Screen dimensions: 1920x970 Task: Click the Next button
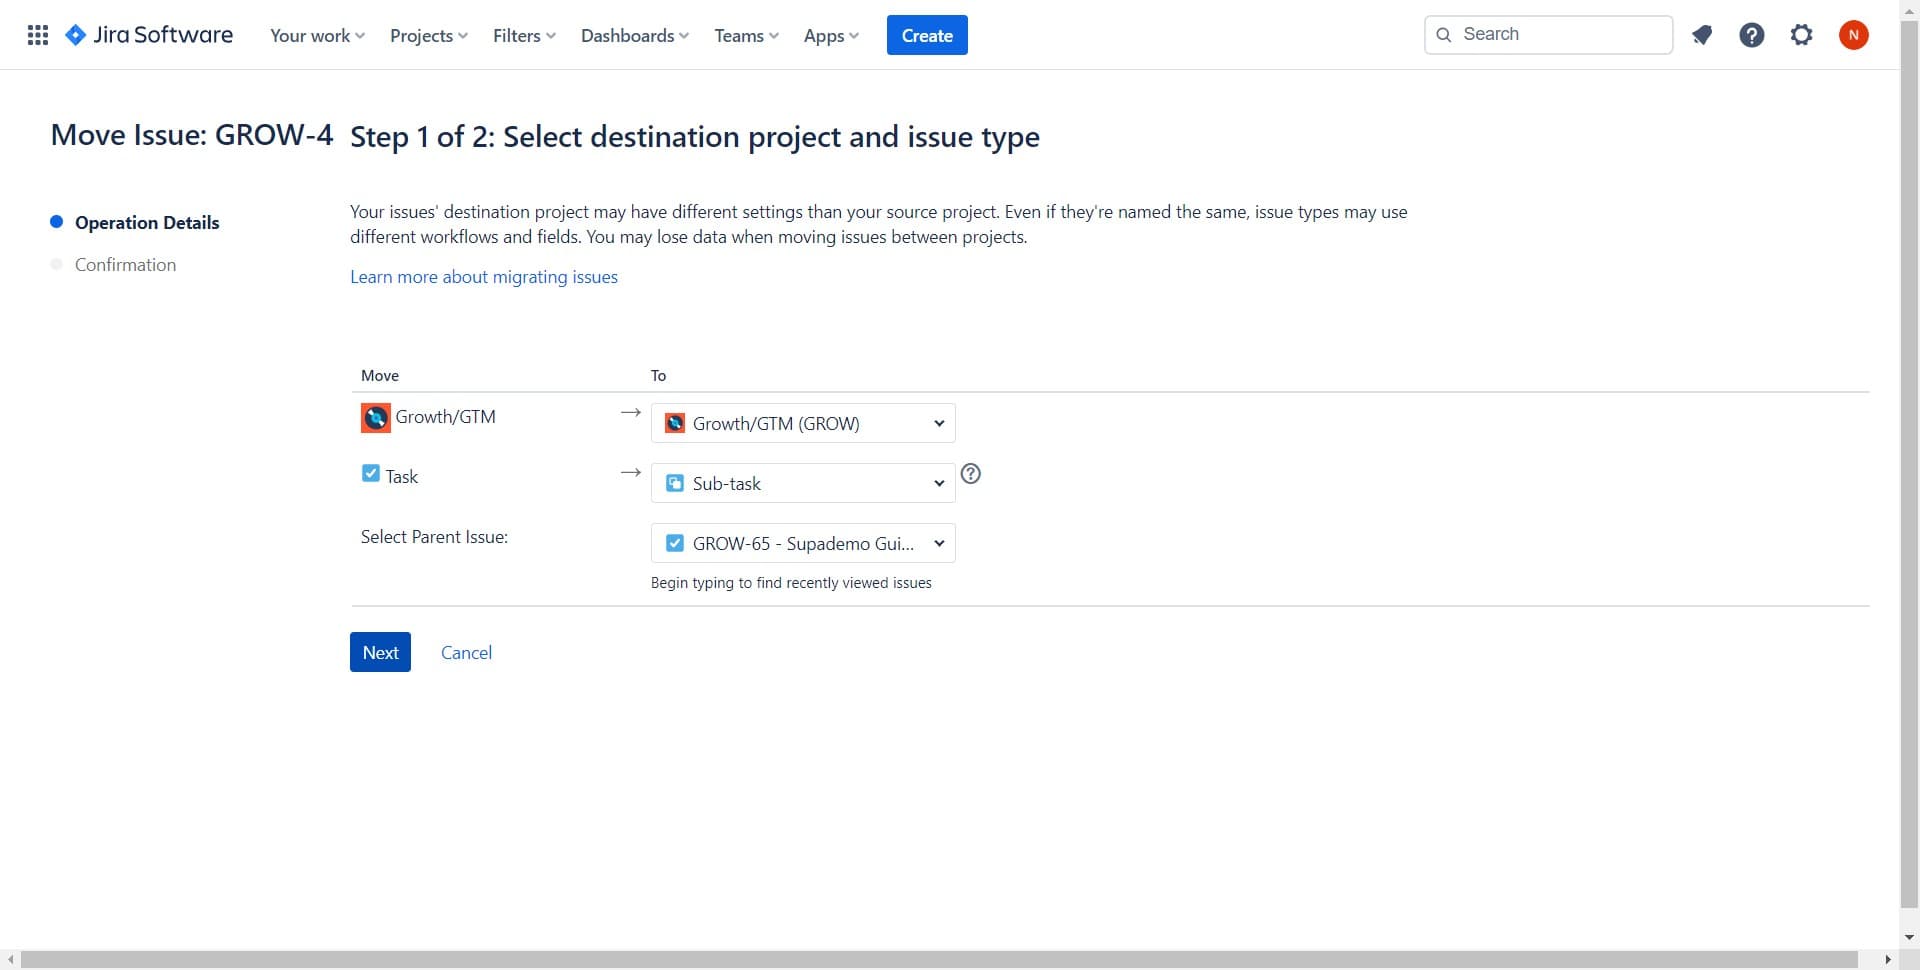380,652
